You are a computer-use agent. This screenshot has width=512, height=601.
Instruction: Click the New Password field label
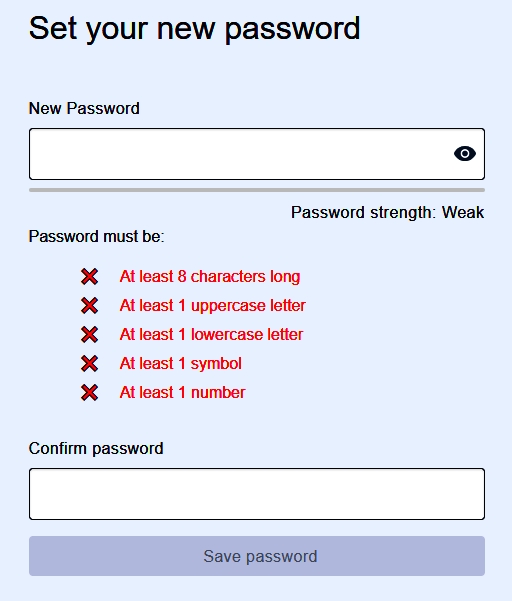click(84, 108)
